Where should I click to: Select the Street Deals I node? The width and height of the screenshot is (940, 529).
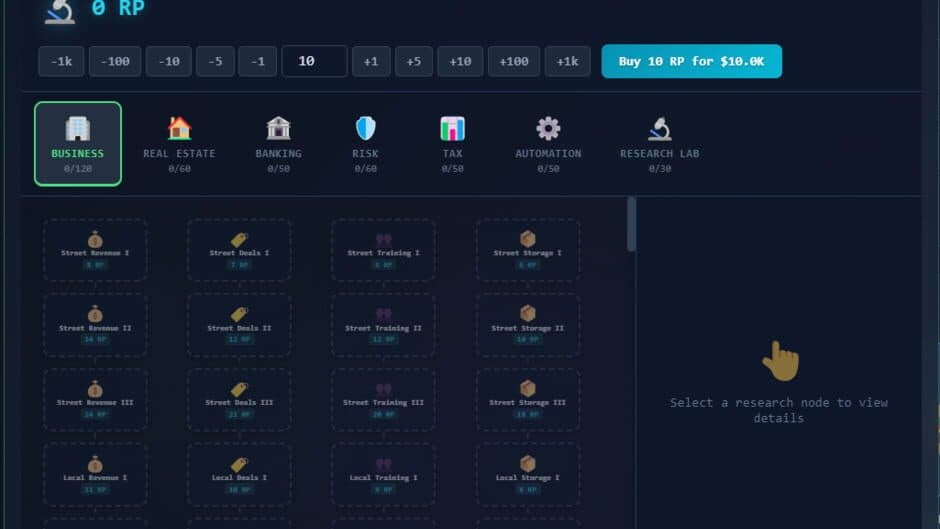[239, 250]
